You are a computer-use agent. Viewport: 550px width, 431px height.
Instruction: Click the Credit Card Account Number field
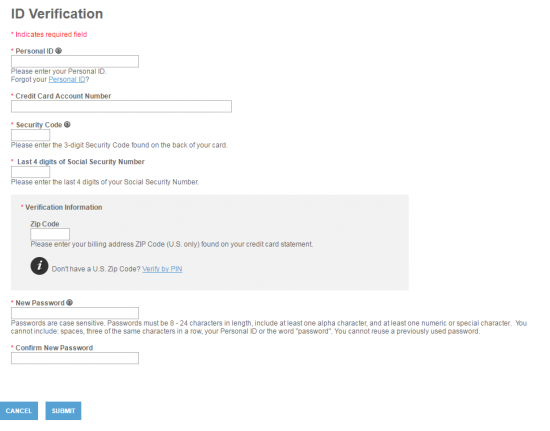121,106
